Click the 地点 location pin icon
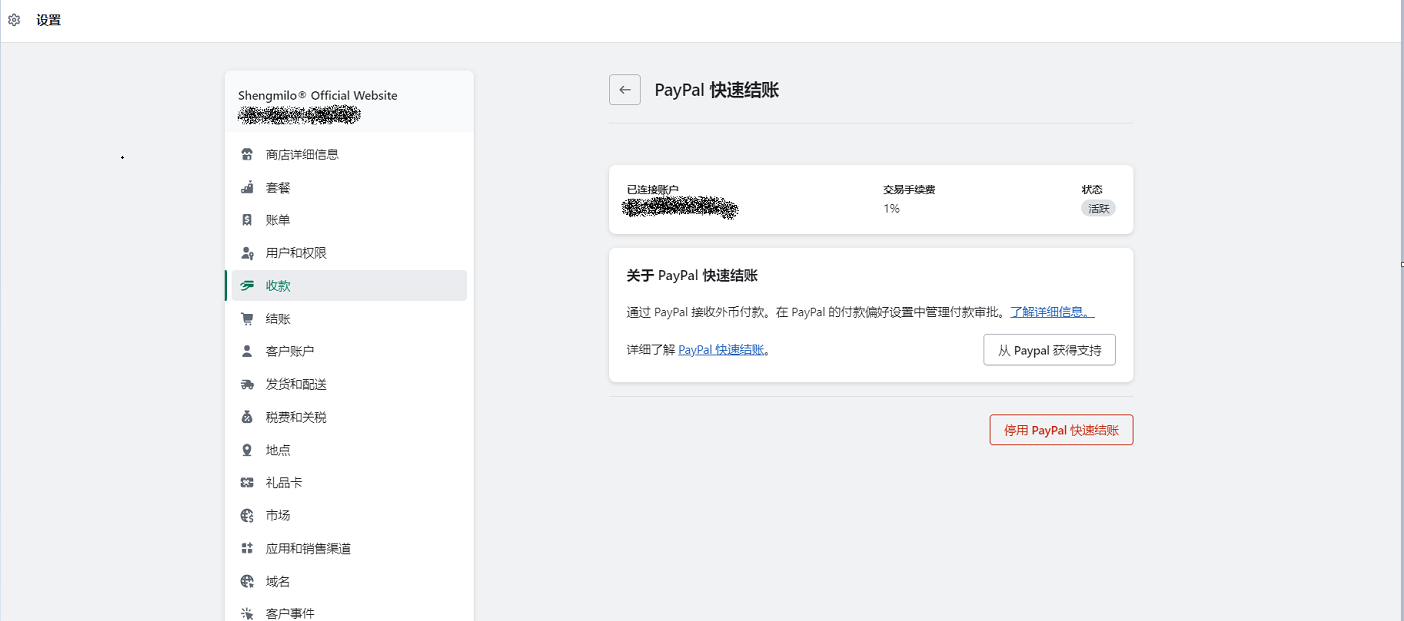This screenshot has height=621, width=1404. pyautogui.click(x=247, y=450)
